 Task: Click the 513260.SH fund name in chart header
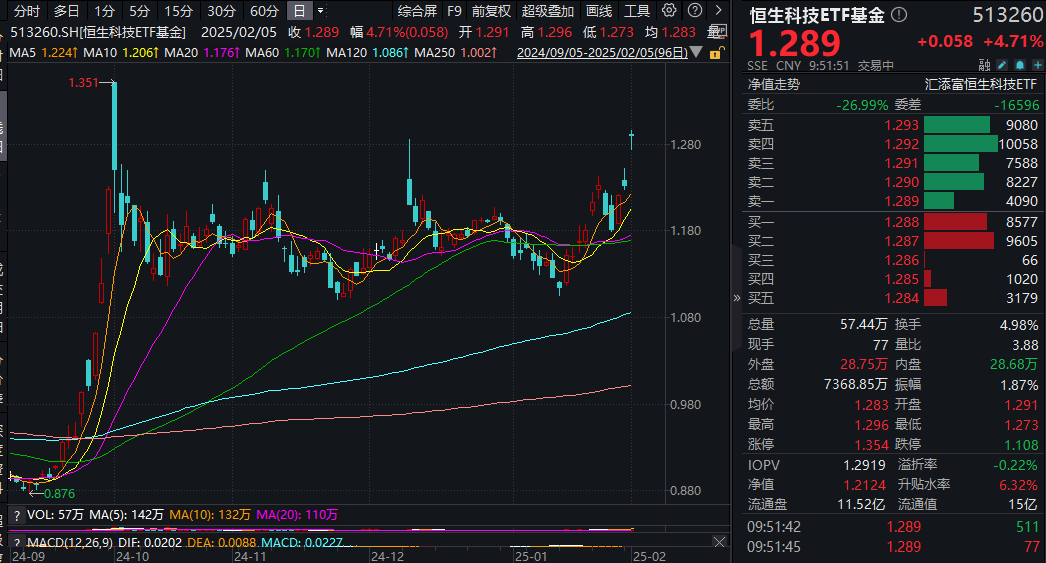click(x=99, y=31)
